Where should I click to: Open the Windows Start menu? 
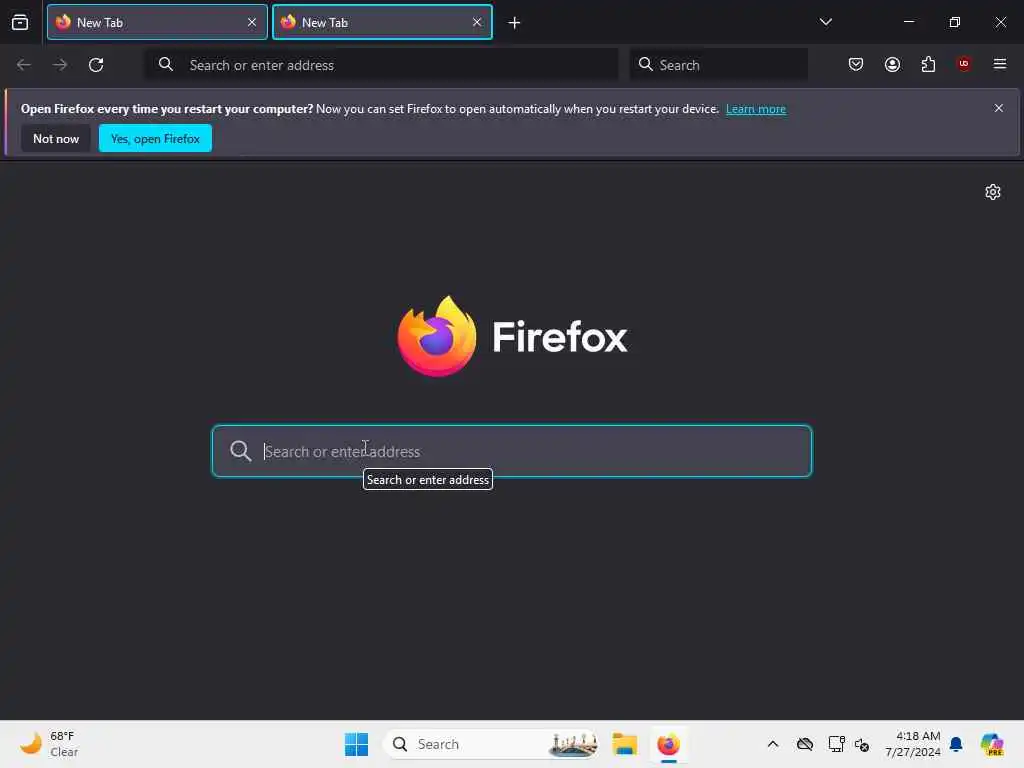click(356, 744)
